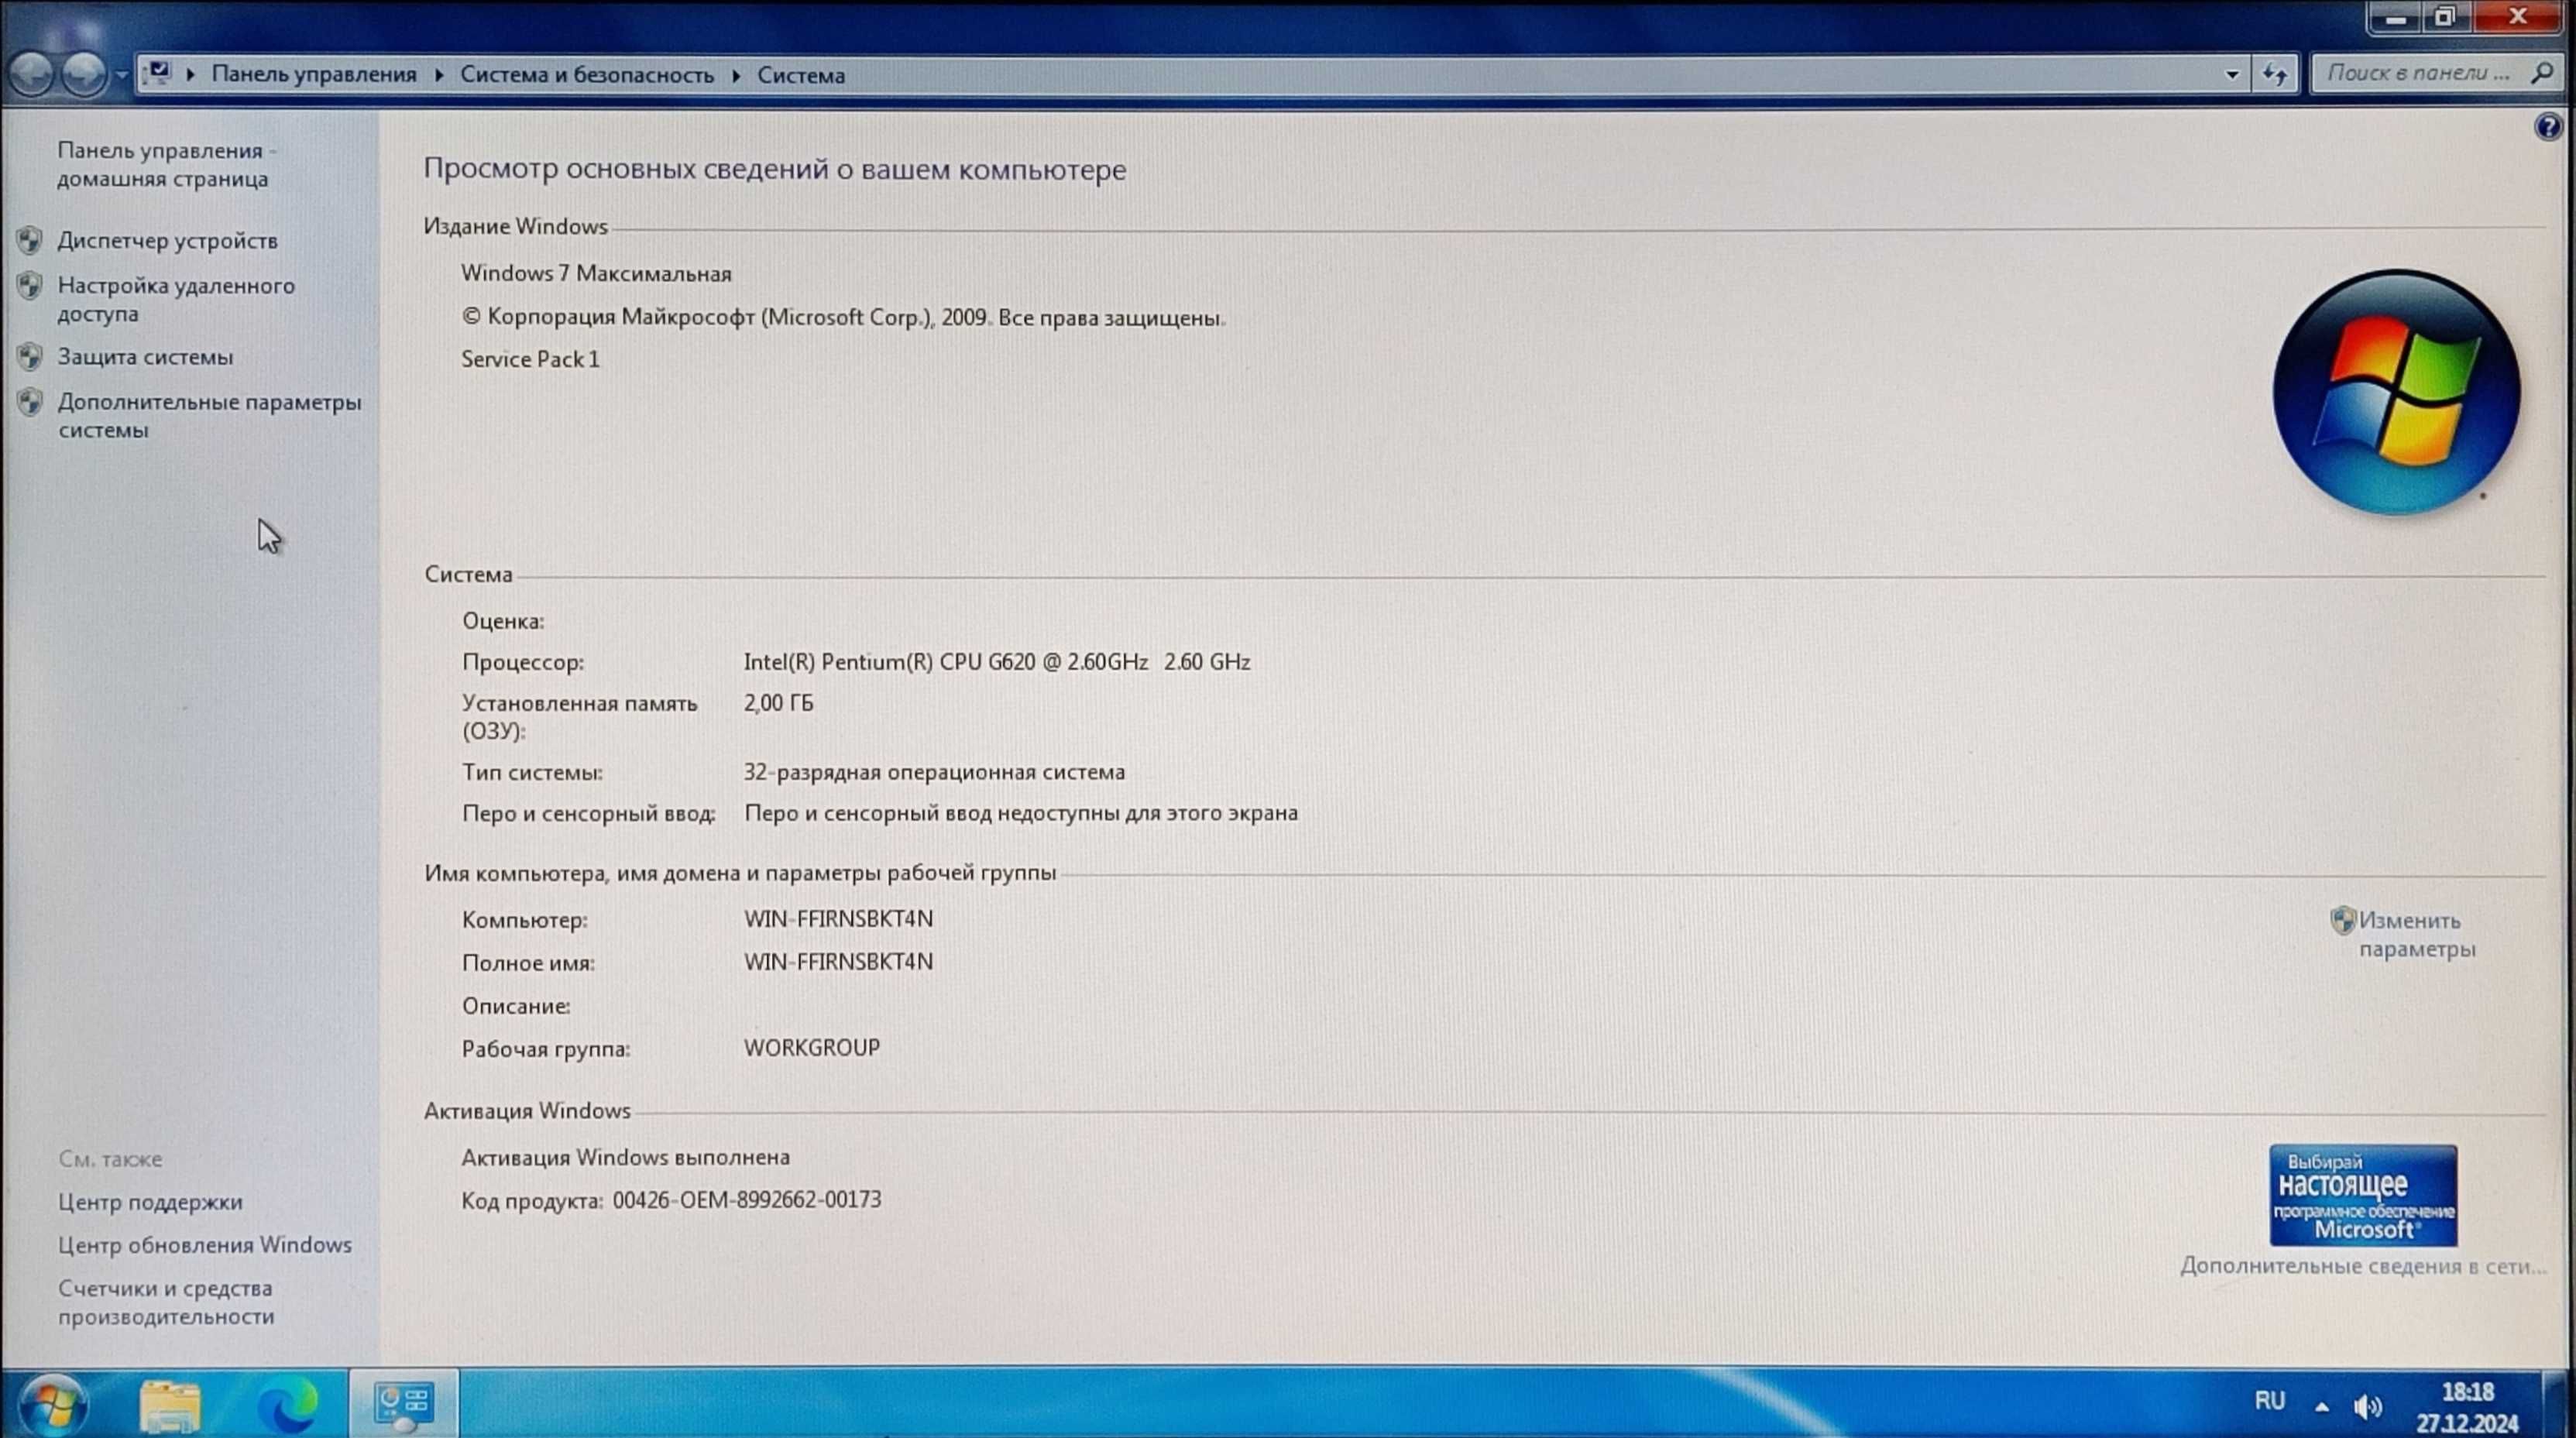Screen dimensions: 2576x1438
Task: Expand the arrow before Панель управления breadcrumb
Action: [190, 75]
